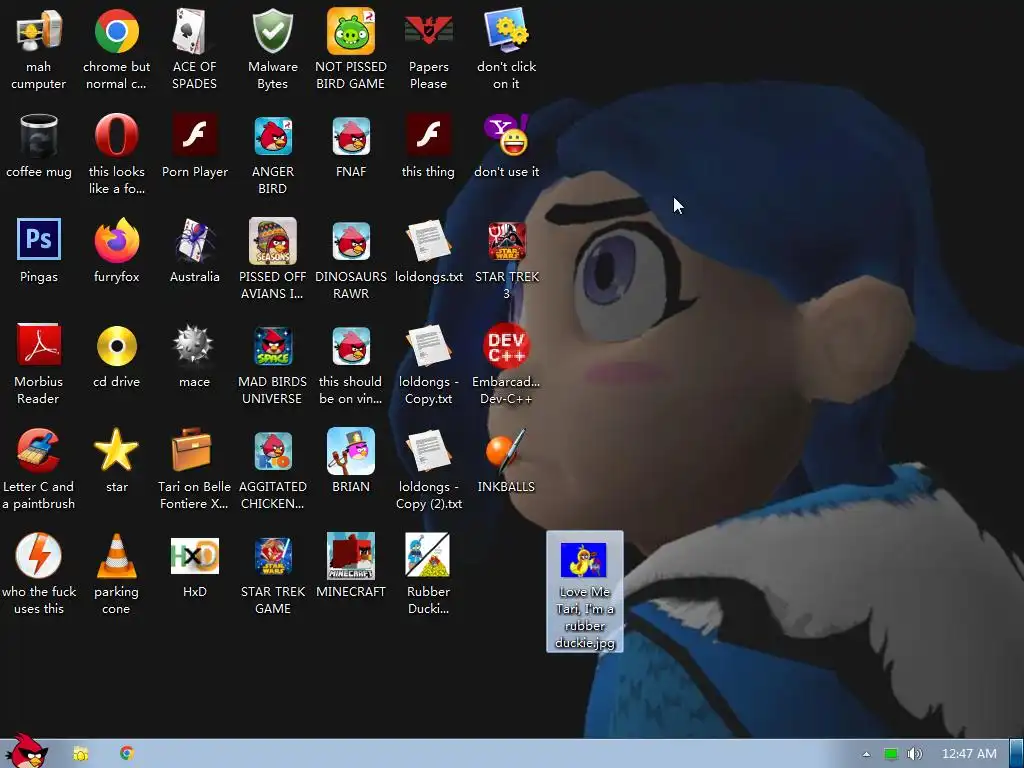Select the DINOSAURS RAWR icon

click(351, 240)
